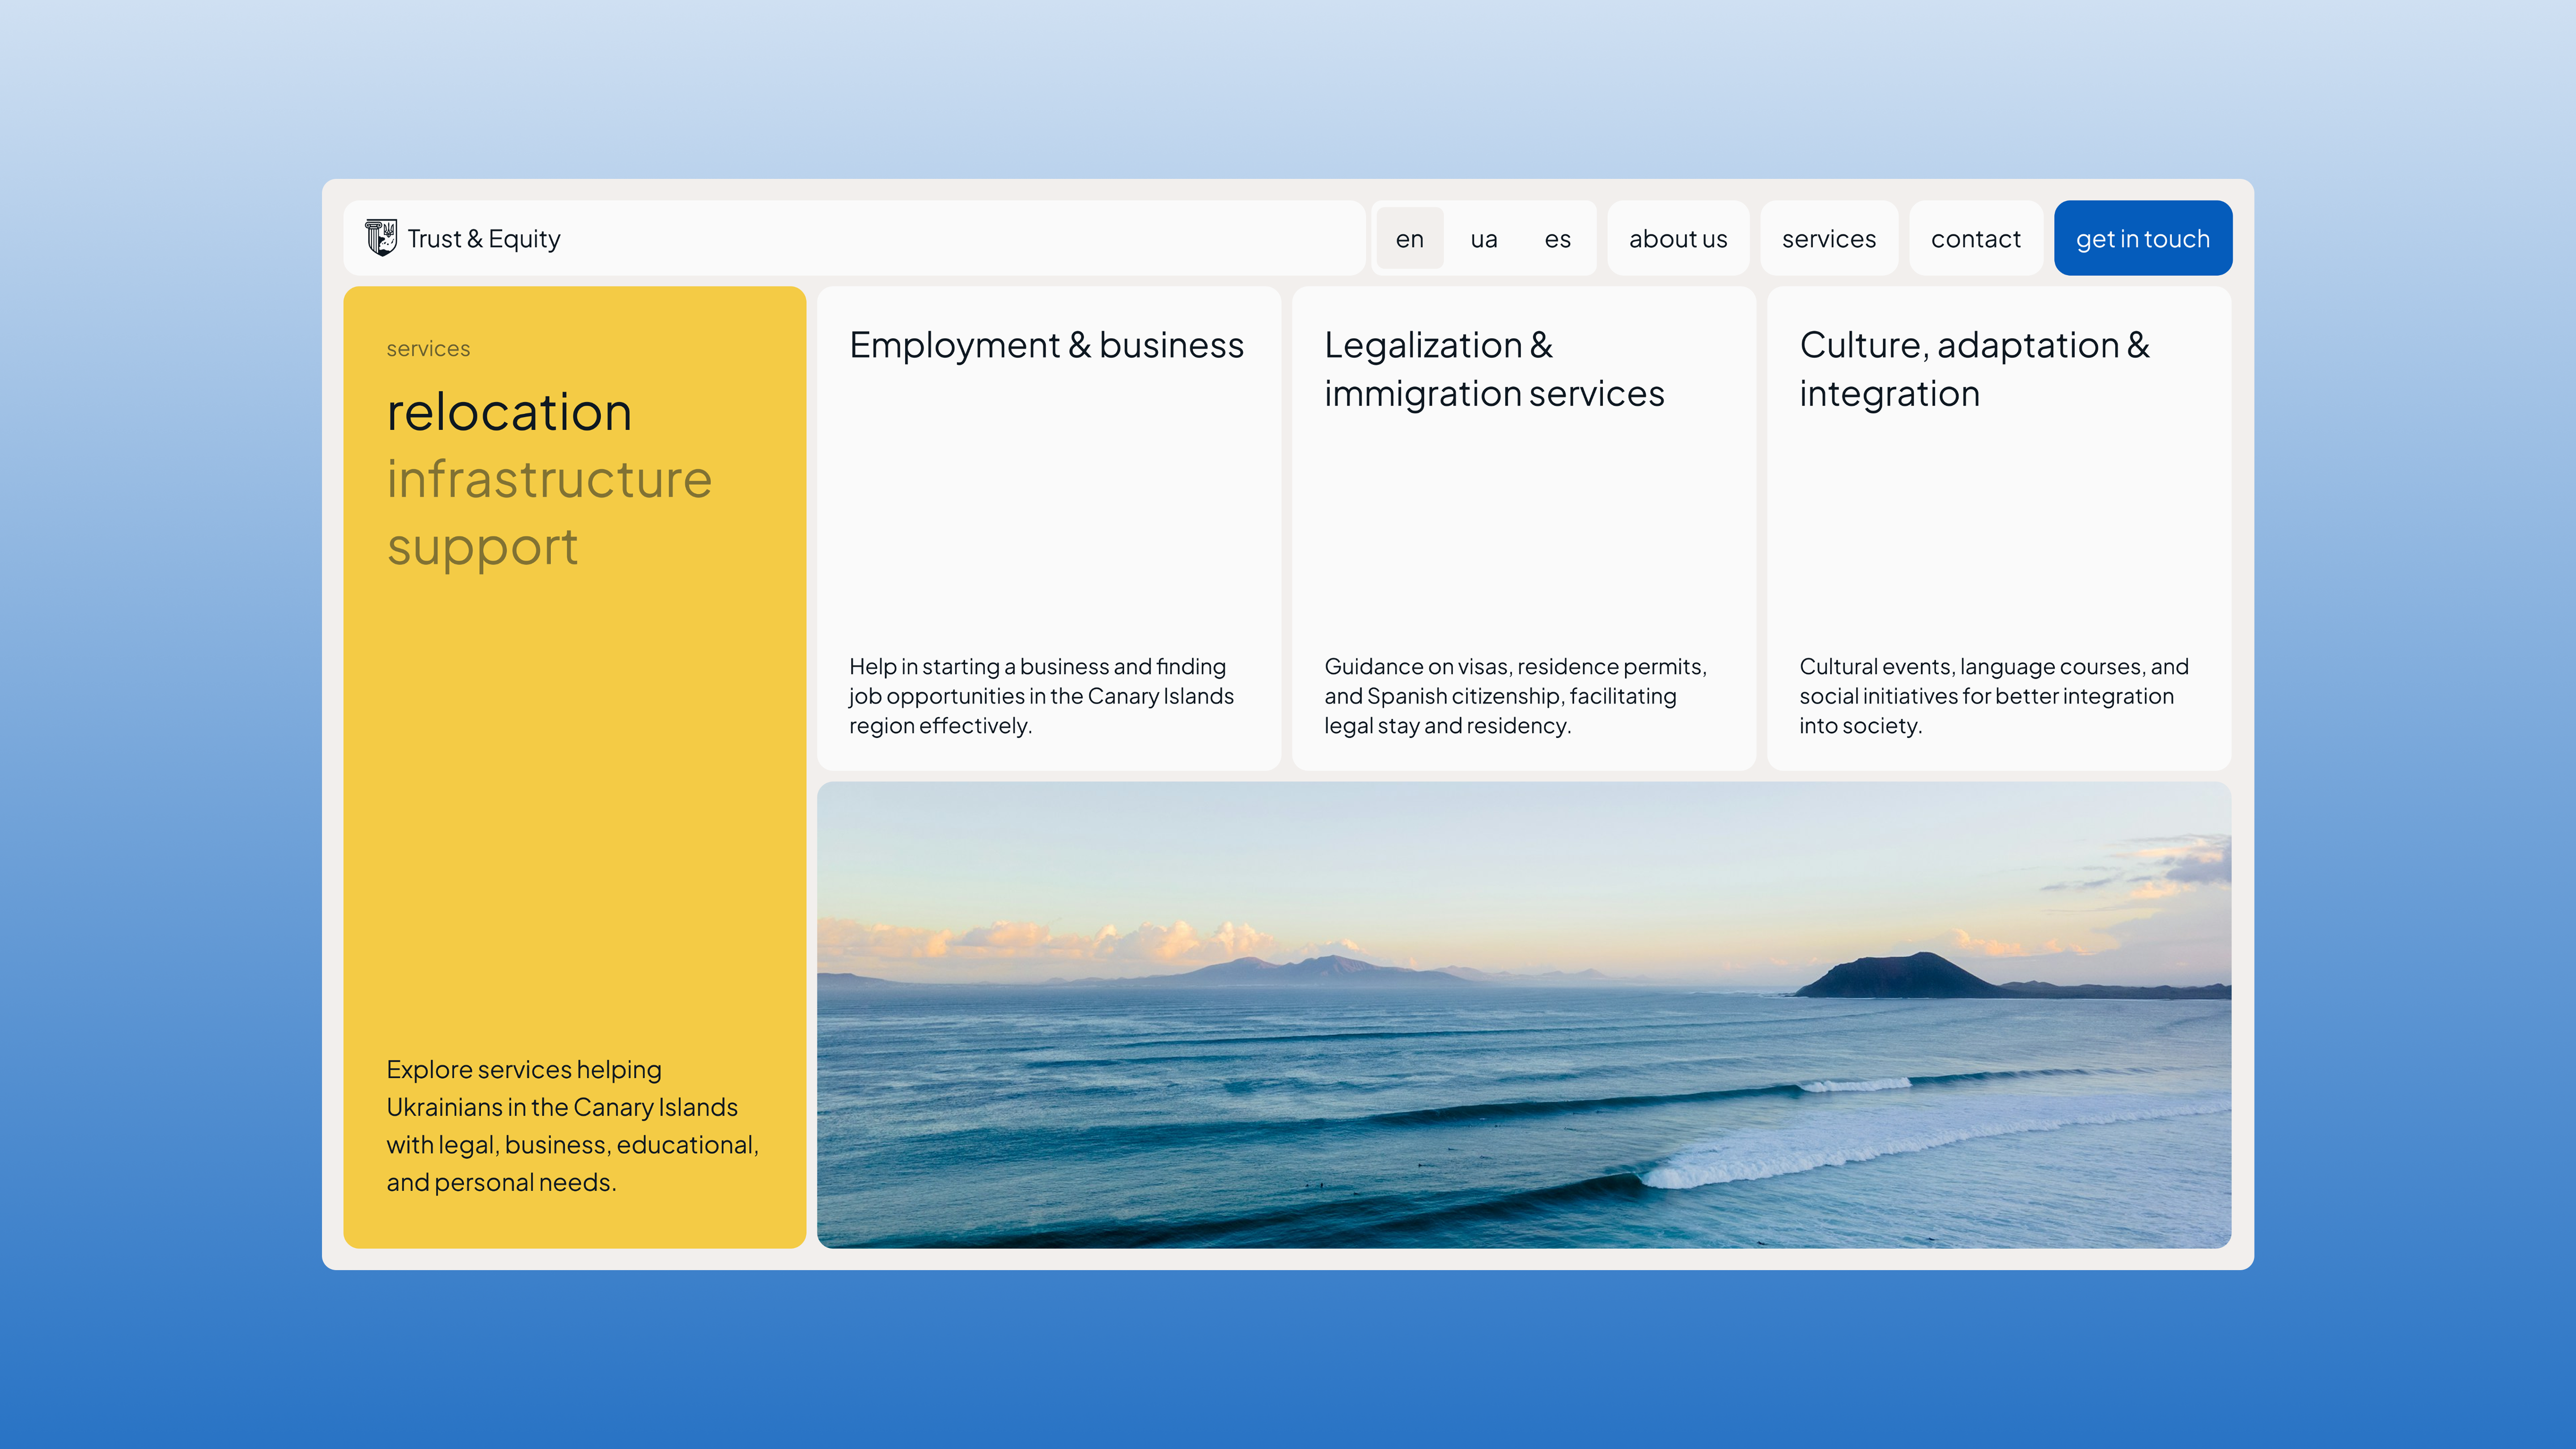This screenshot has width=2576, height=1449.
Task: Click the Employment & business card title
Action: point(1046,345)
